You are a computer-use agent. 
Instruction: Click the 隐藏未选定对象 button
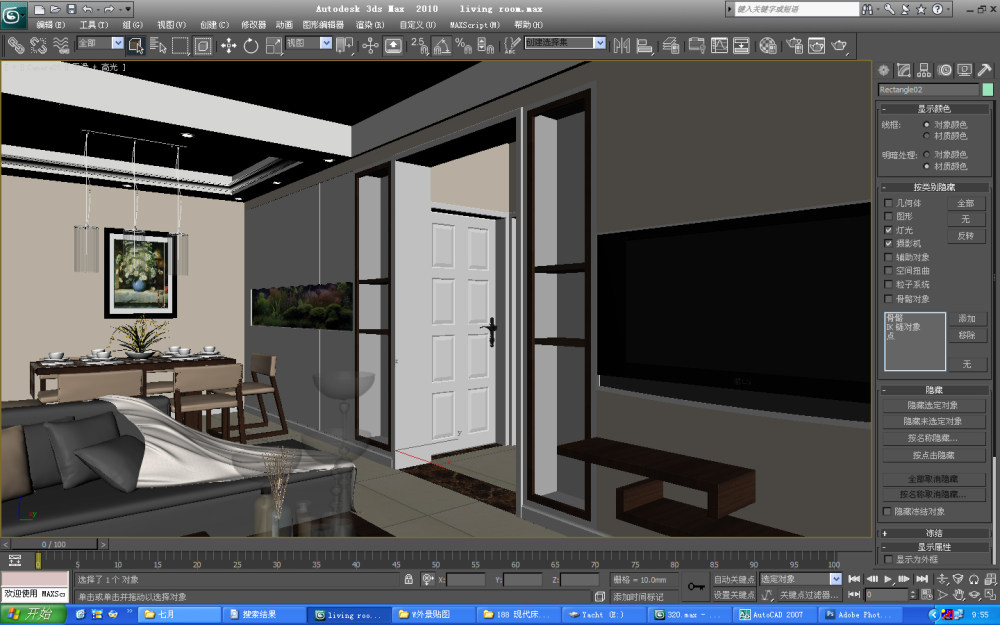click(x=934, y=422)
